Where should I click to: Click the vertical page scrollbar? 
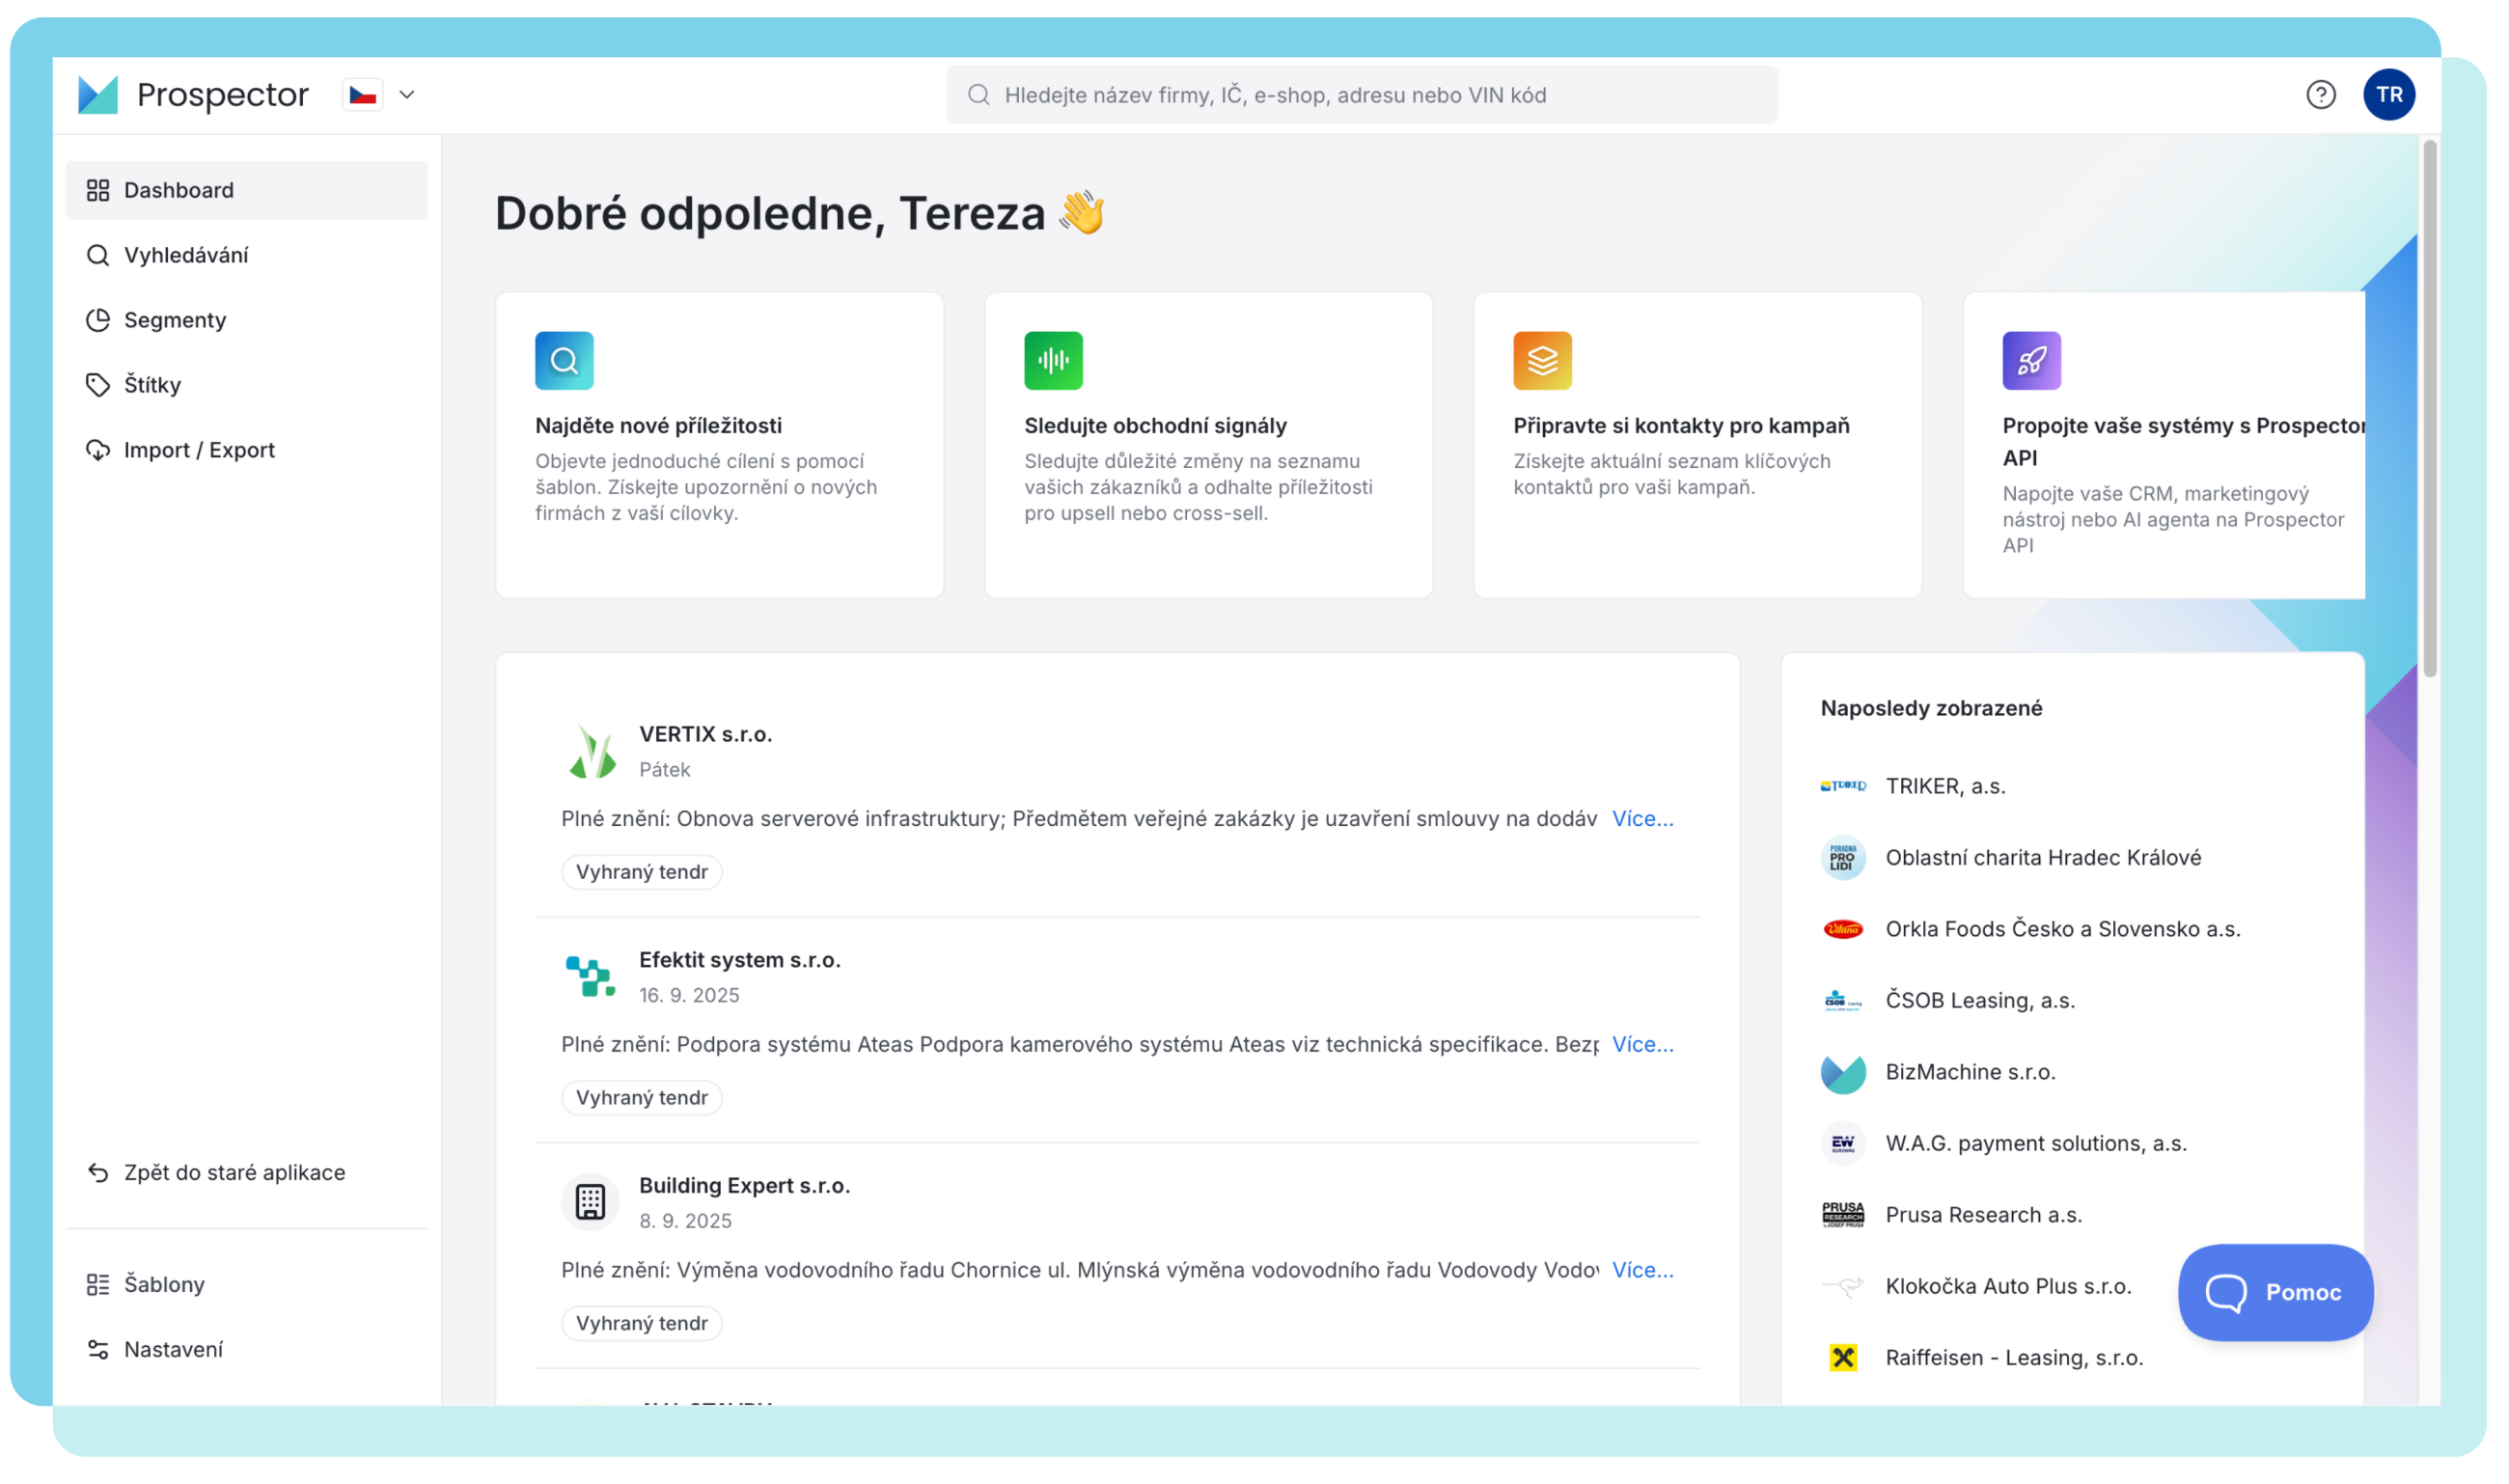pos(2429,410)
